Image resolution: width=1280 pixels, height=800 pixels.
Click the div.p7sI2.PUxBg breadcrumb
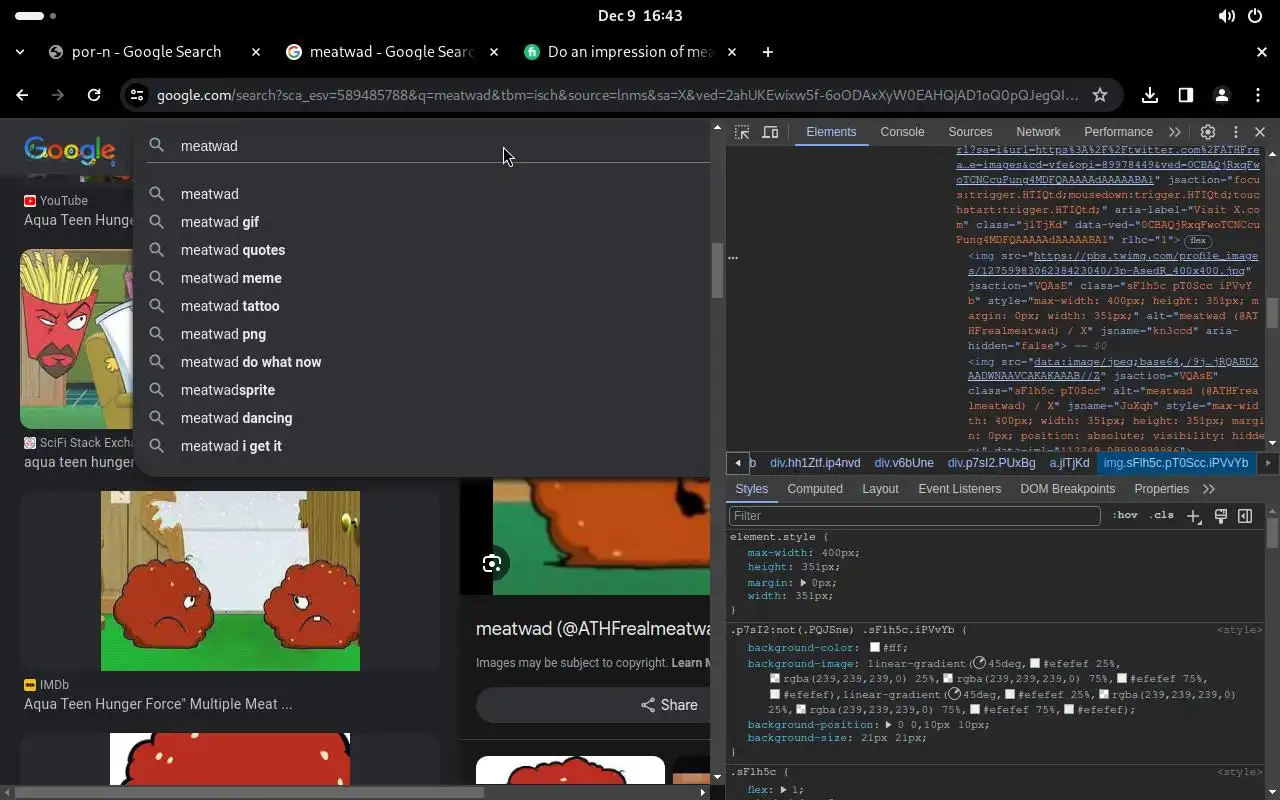click(991, 463)
